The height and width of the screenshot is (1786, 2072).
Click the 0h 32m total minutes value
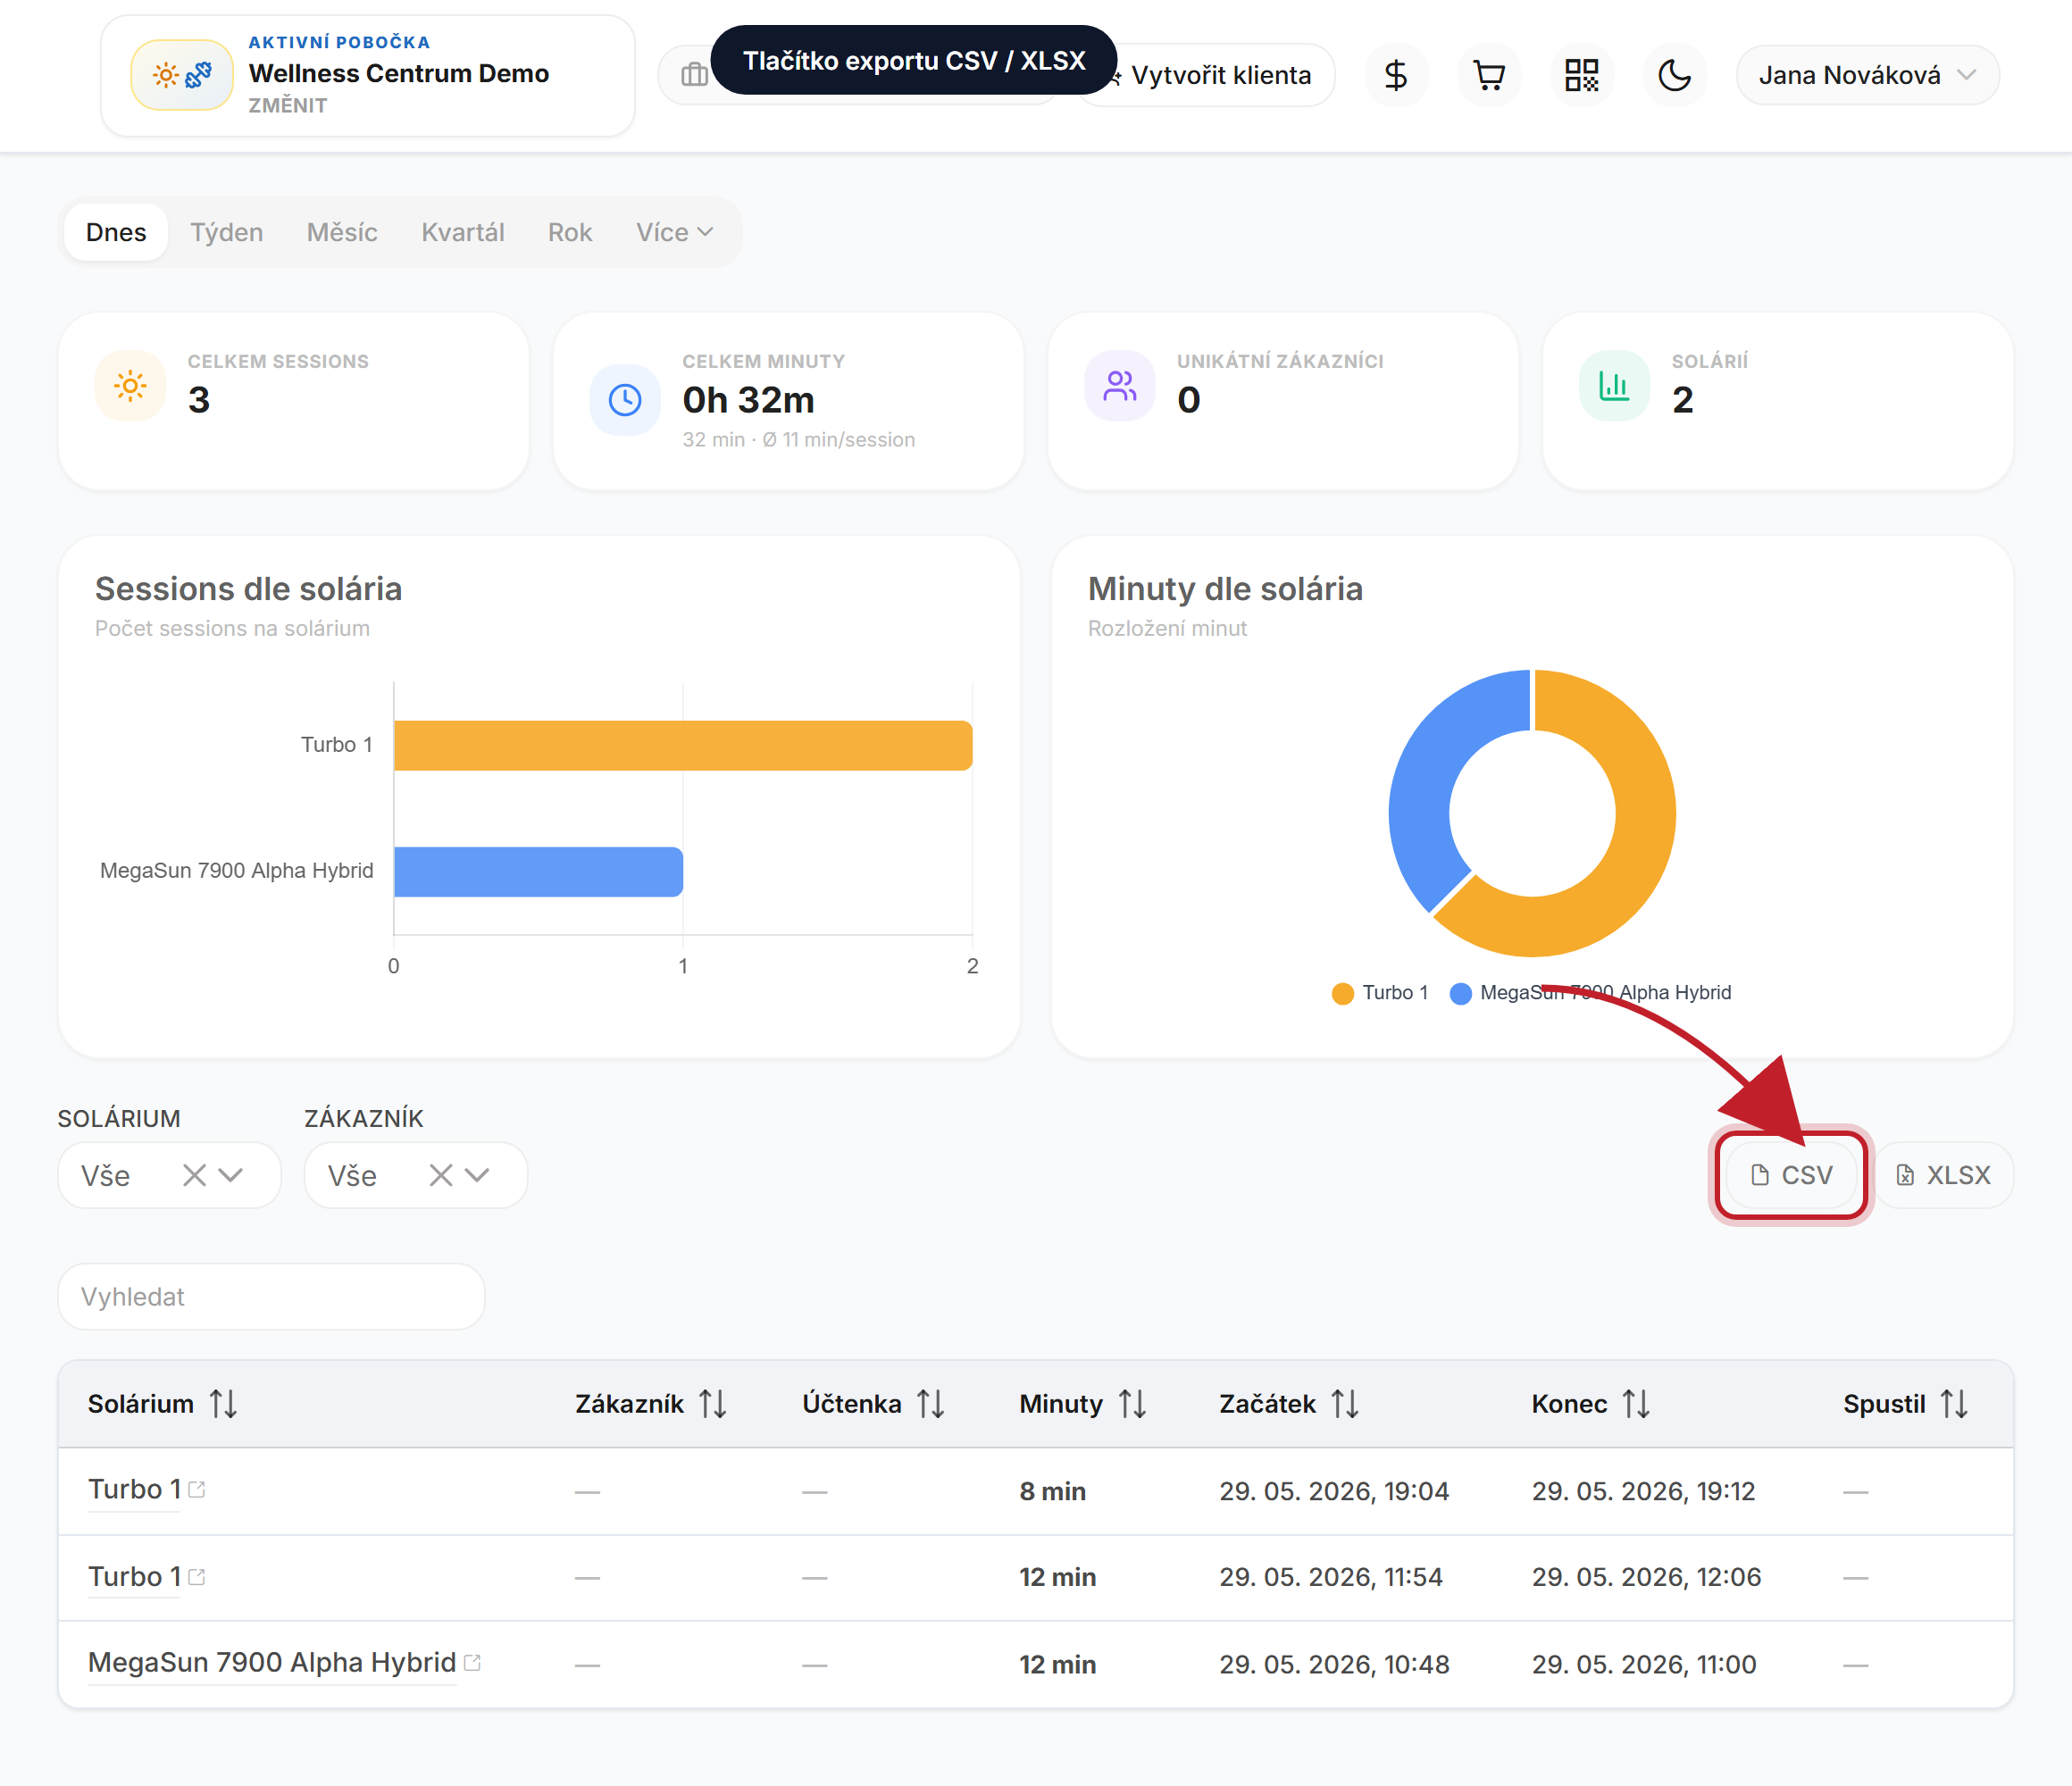pos(748,400)
